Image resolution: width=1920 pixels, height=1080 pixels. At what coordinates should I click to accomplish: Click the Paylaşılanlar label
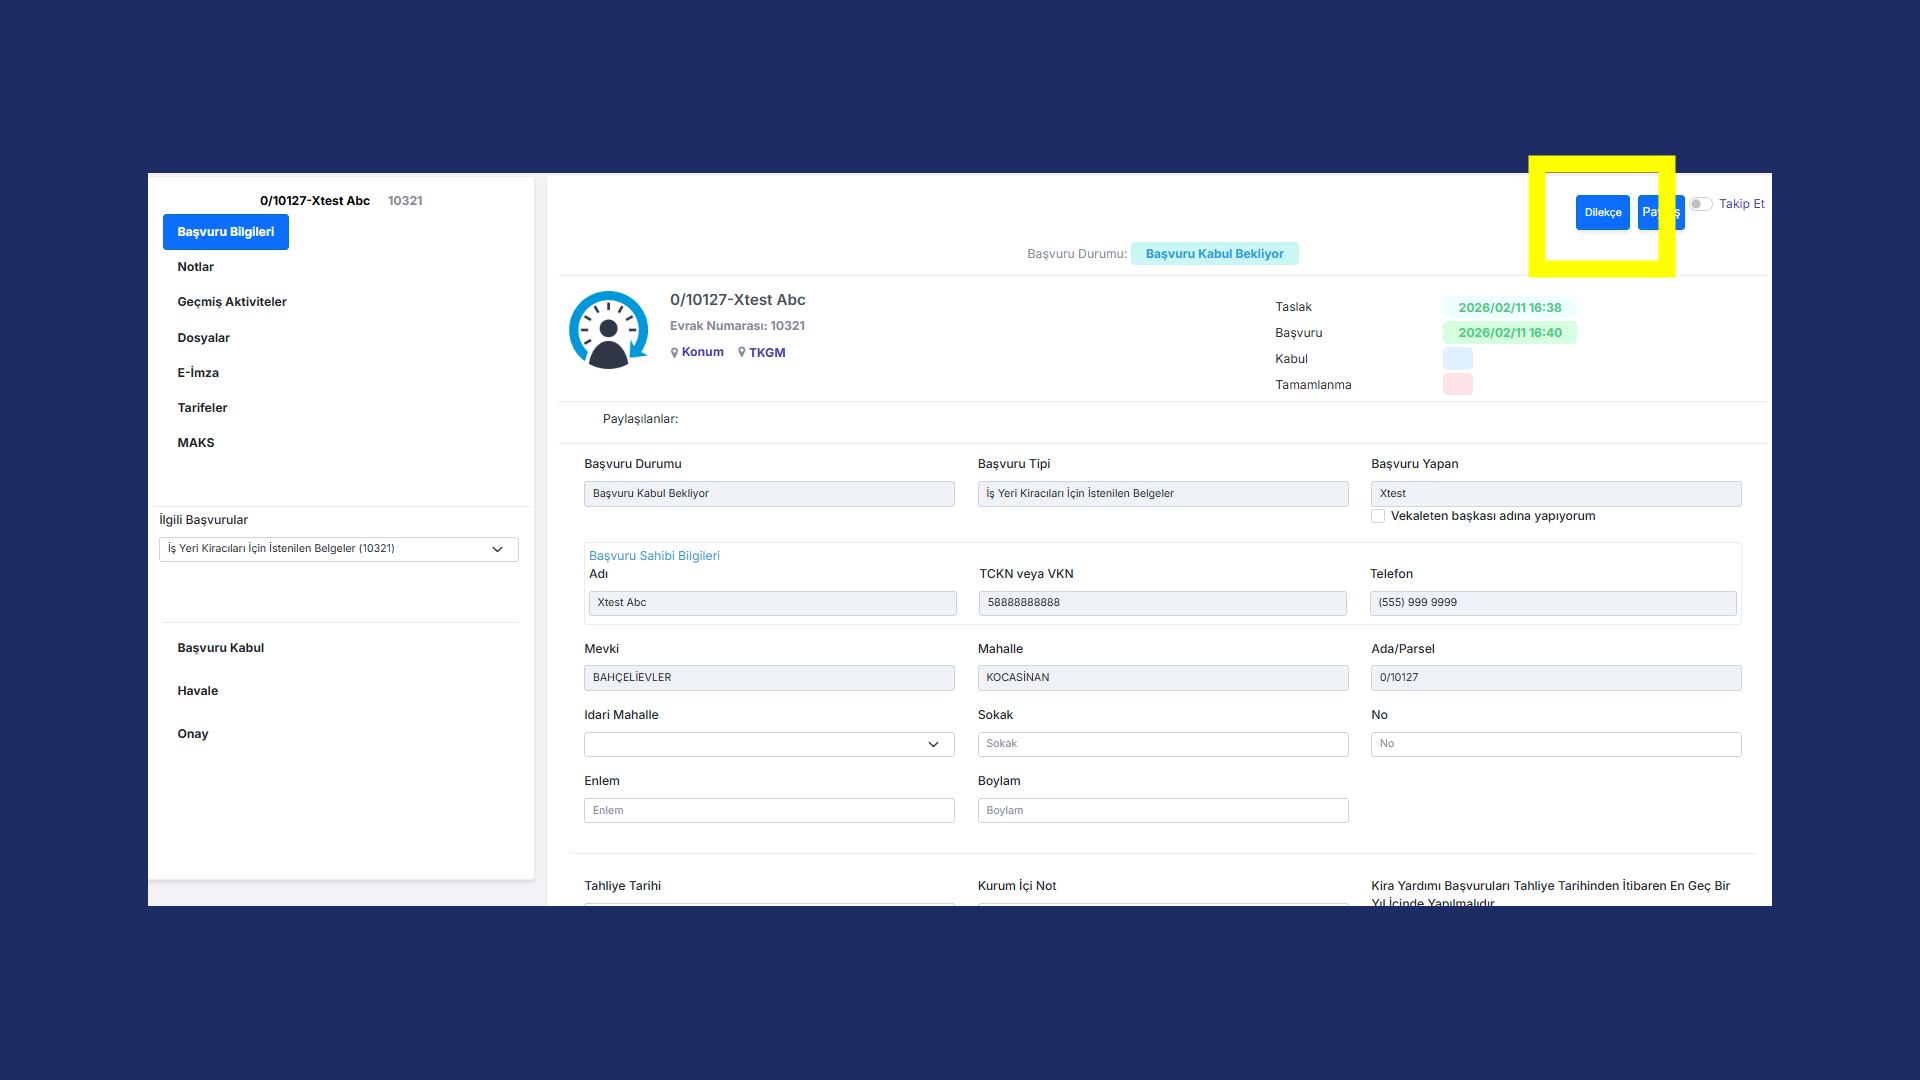click(640, 419)
